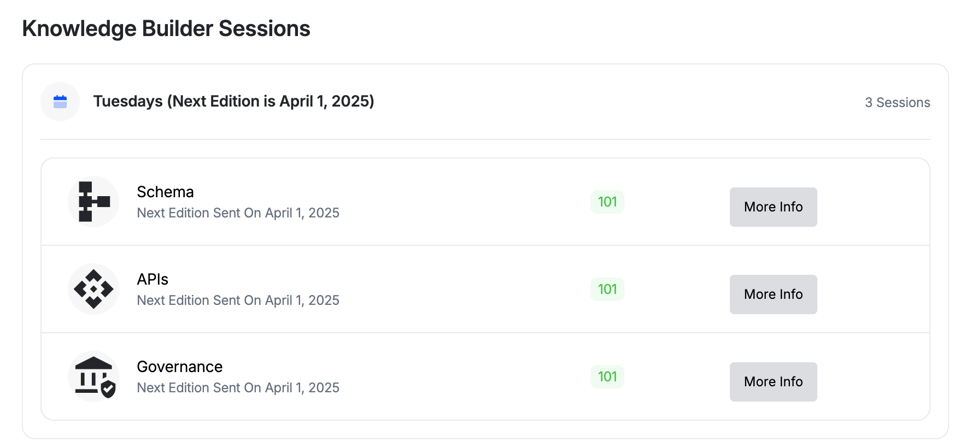Select the Schema session title

tap(165, 192)
